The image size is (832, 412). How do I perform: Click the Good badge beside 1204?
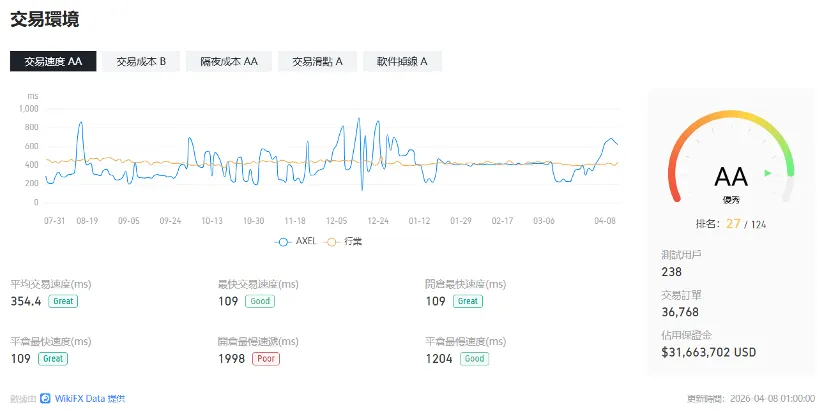(x=474, y=358)
